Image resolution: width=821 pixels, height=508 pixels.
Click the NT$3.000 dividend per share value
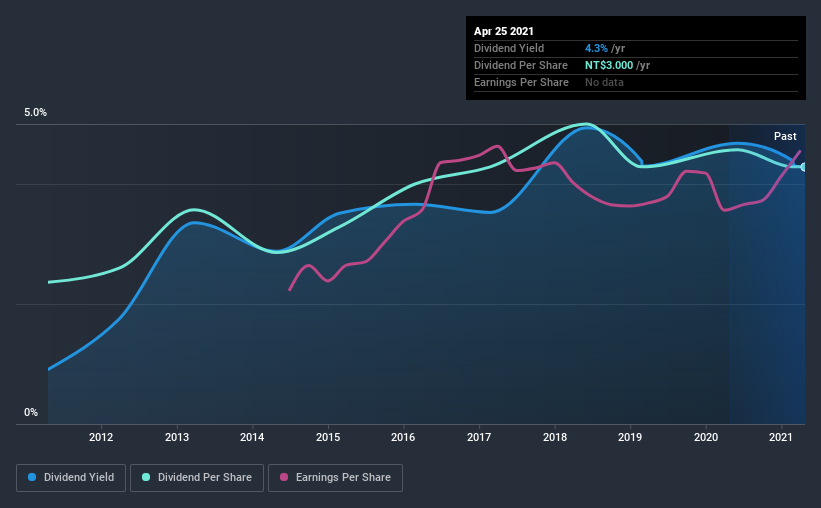click(609, 65)
